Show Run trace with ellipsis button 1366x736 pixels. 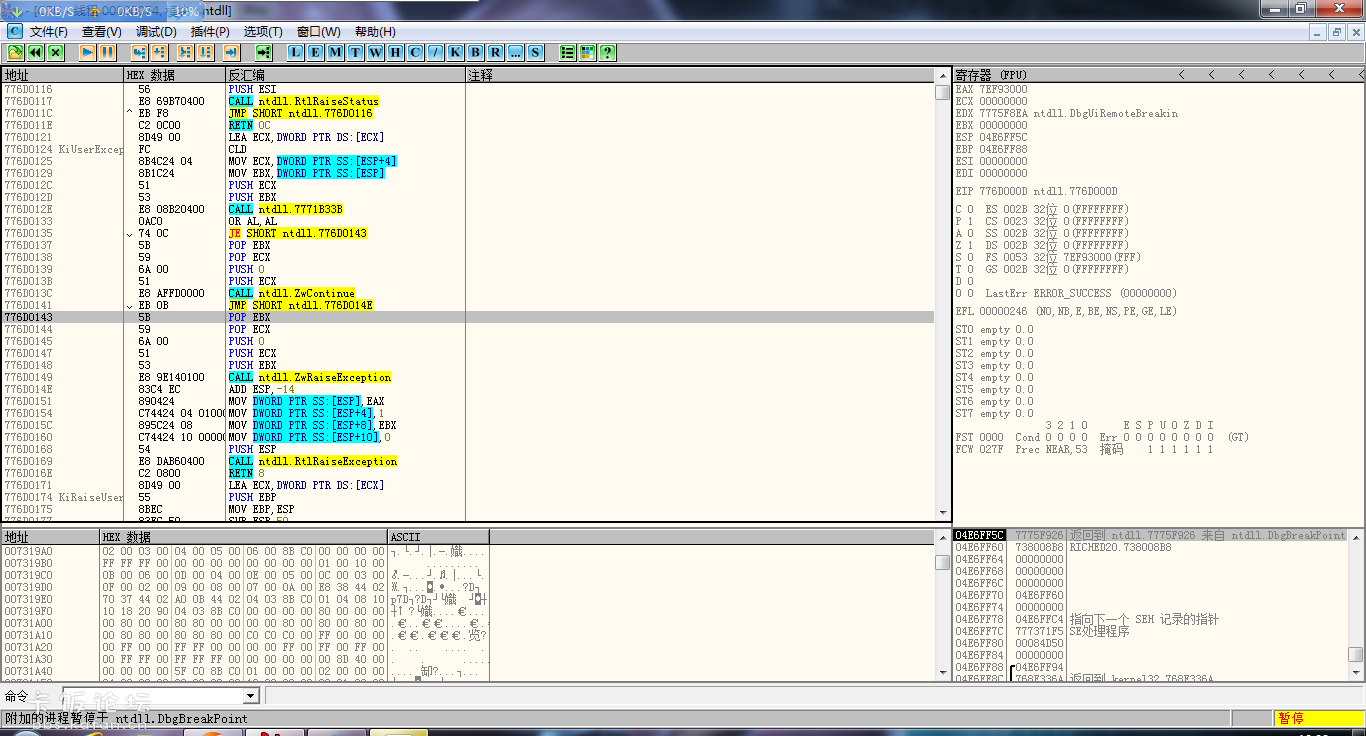[516, 52]
